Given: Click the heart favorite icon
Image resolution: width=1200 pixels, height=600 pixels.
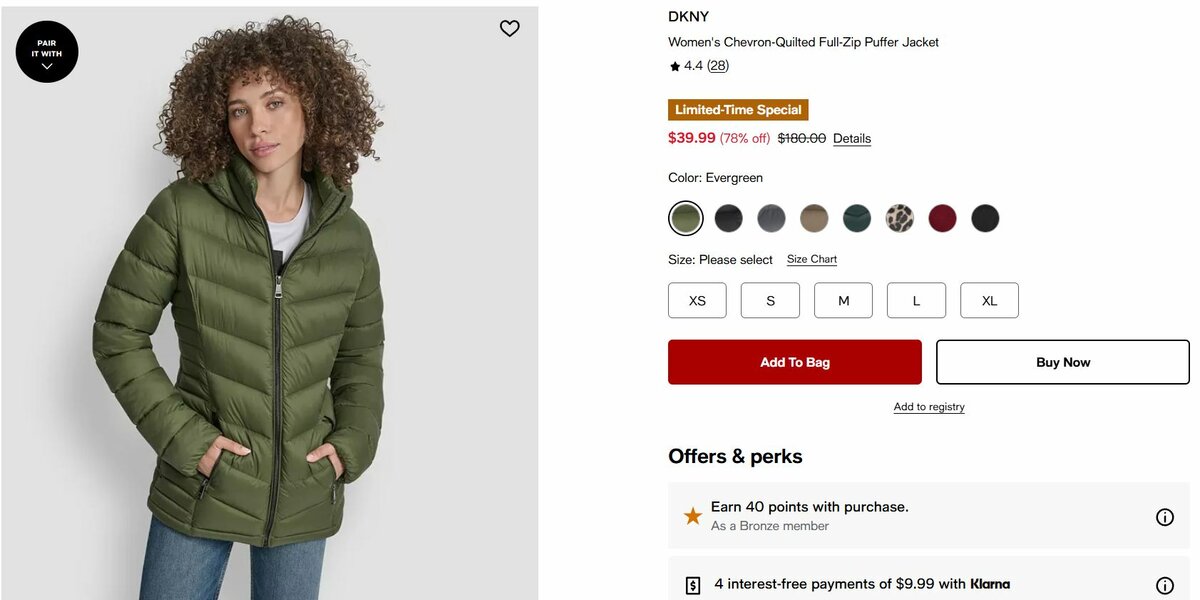Looking at the screenshot, I should (x=510, y=28).
